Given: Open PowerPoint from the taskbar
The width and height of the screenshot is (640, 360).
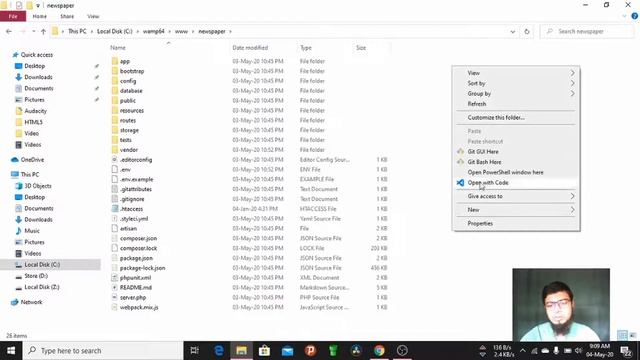Looking at the screenshot, I should point(310,351).
